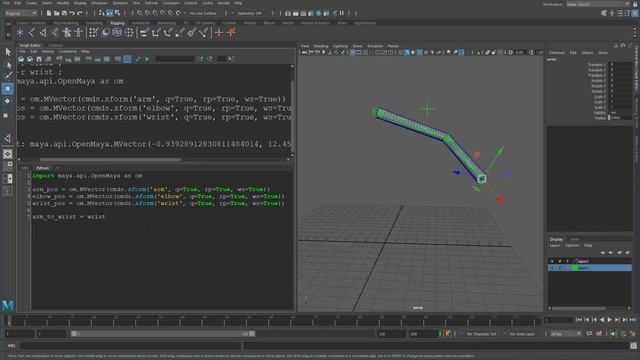Image resolution: width=640 pixels, height=360 pixels.
Task: Toggle visibility of selected green layer
Action: point(552,268)
